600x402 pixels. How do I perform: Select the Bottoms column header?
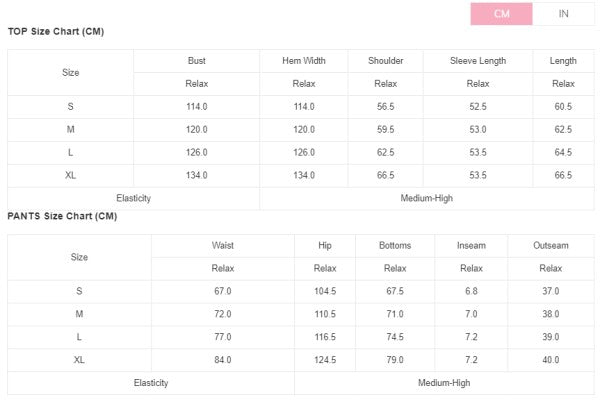point(395,245)
